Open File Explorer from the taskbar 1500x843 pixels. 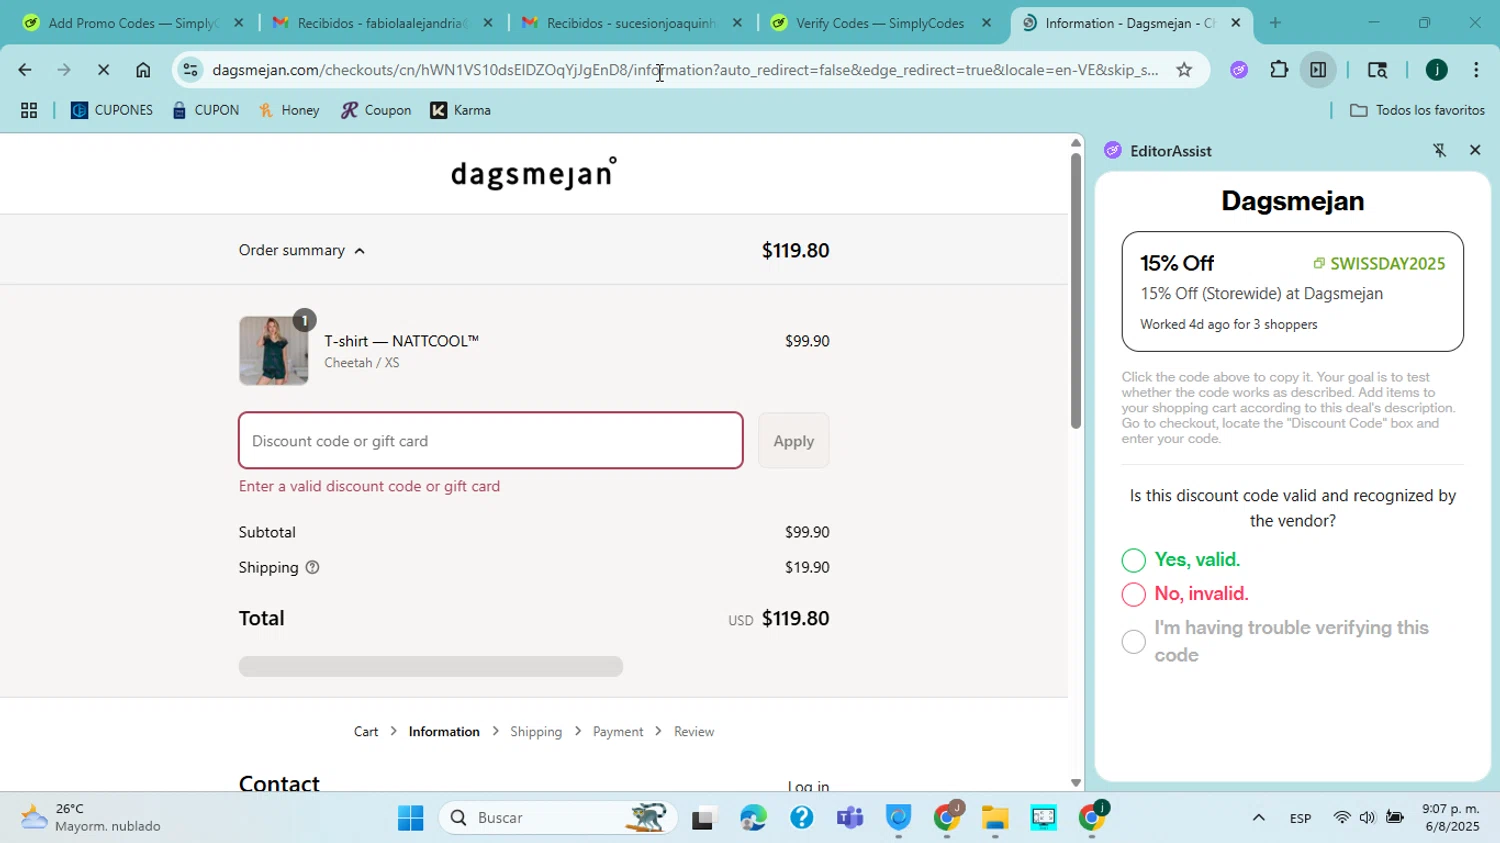(995, 818)
